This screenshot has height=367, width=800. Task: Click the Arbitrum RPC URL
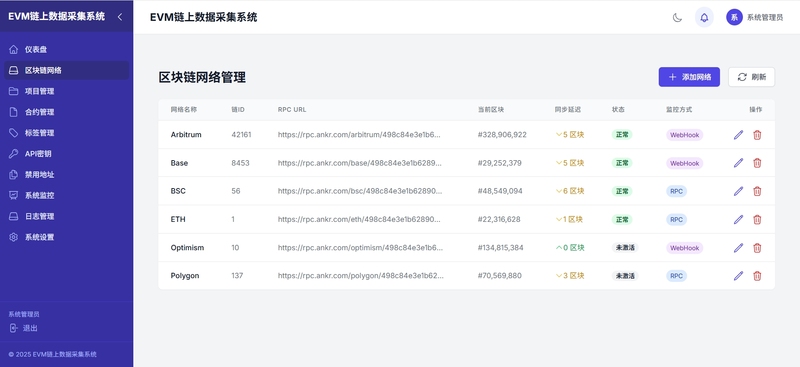coord(359,135)
